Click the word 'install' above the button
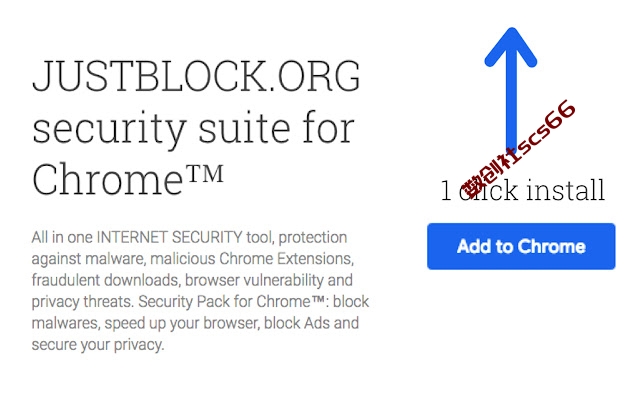The width and height of the screenshot is (640, 400). tap(565, 190)
